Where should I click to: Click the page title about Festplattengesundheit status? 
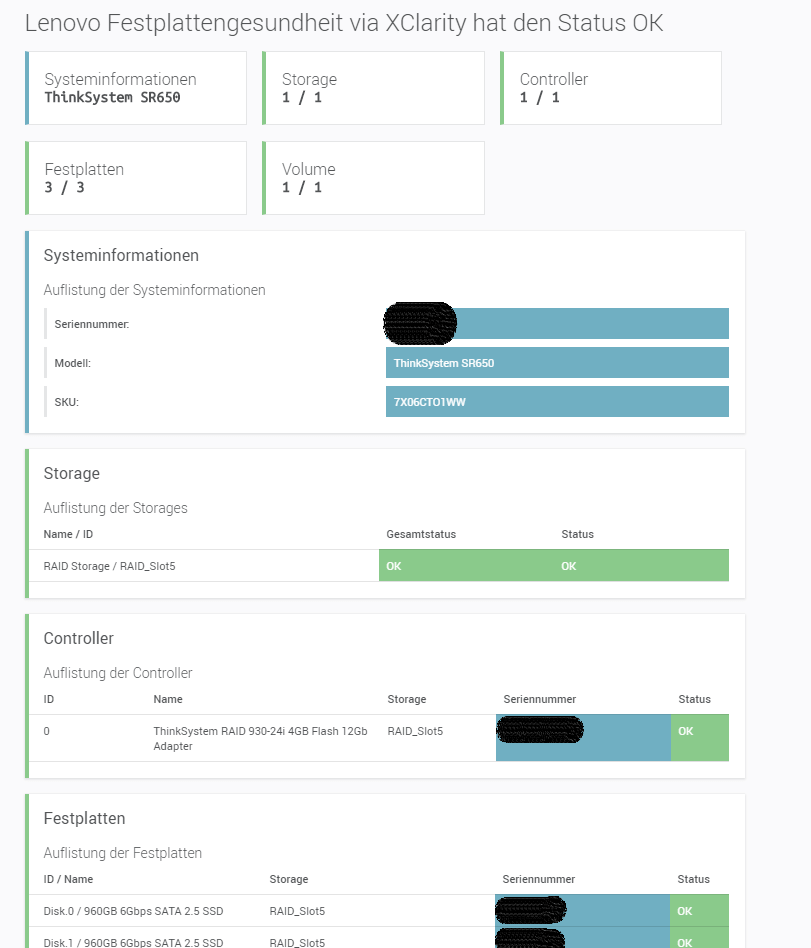pyautogui.click(x=343, y=23)
